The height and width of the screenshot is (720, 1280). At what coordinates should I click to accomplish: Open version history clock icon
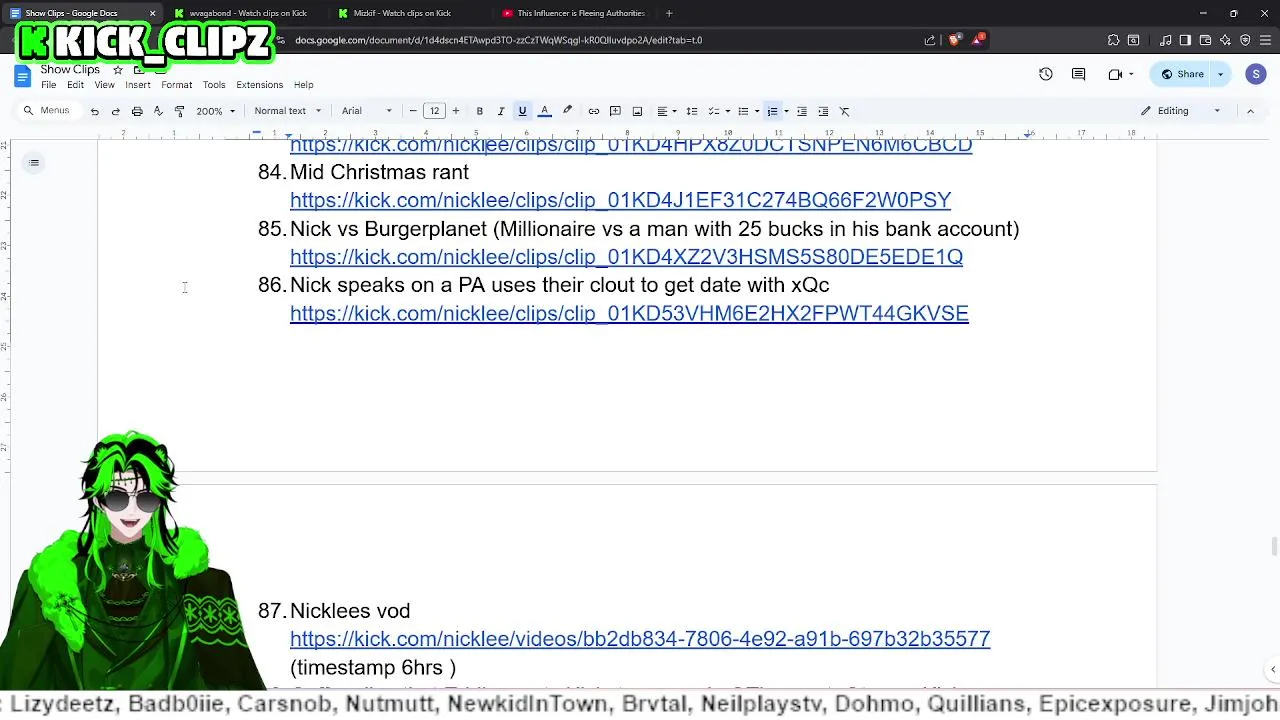coord(1045,74)
